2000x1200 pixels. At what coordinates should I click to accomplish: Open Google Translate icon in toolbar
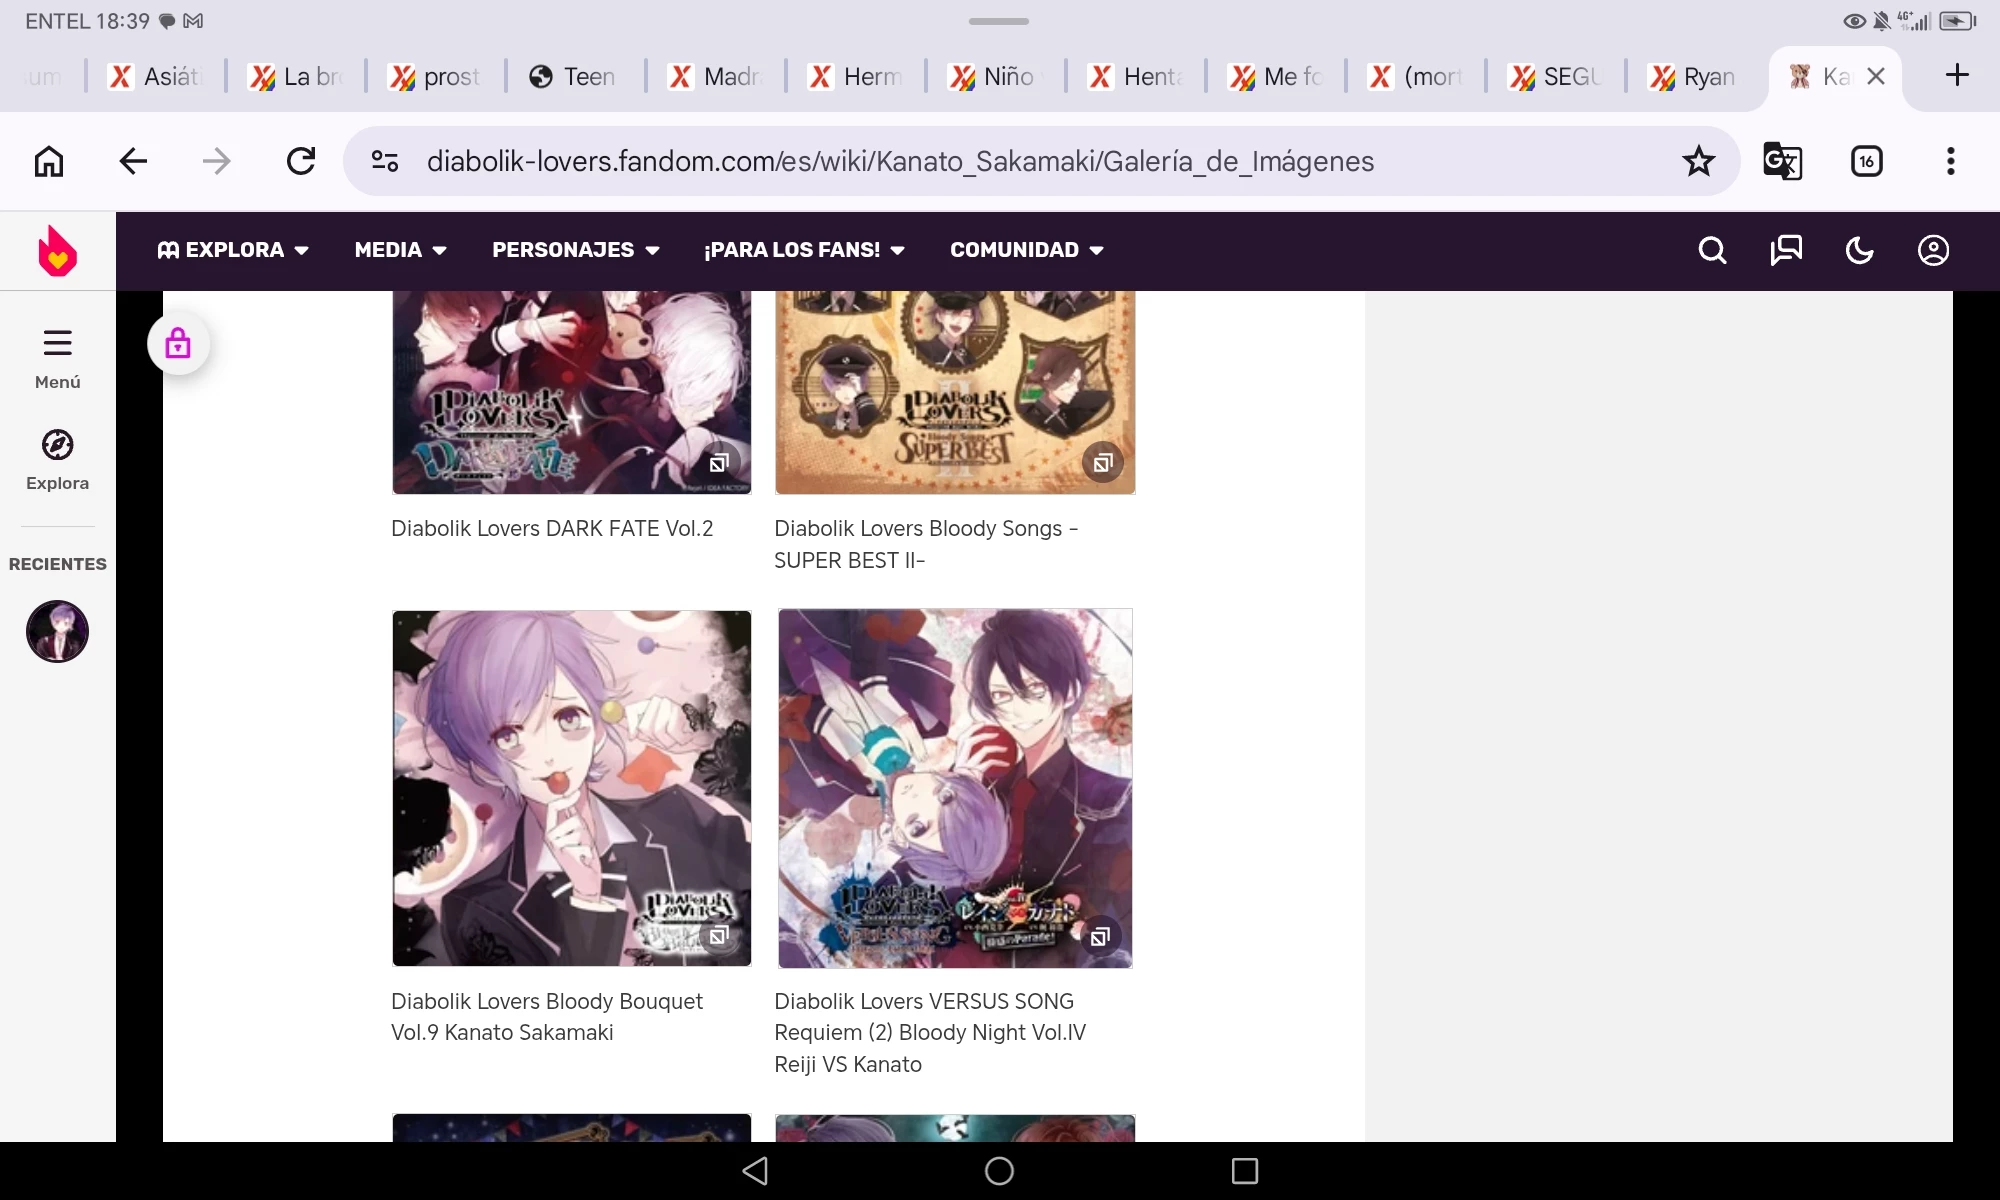tap(1782, 161)
